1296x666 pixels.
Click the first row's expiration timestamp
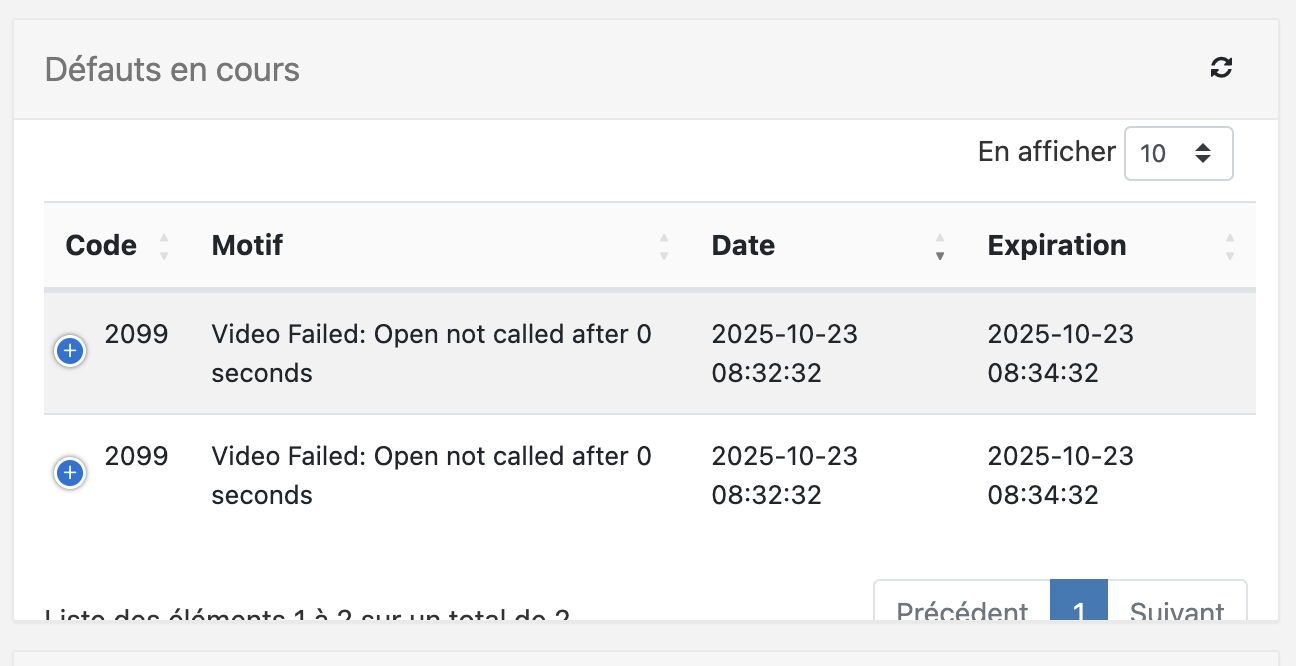point(1060,353)
